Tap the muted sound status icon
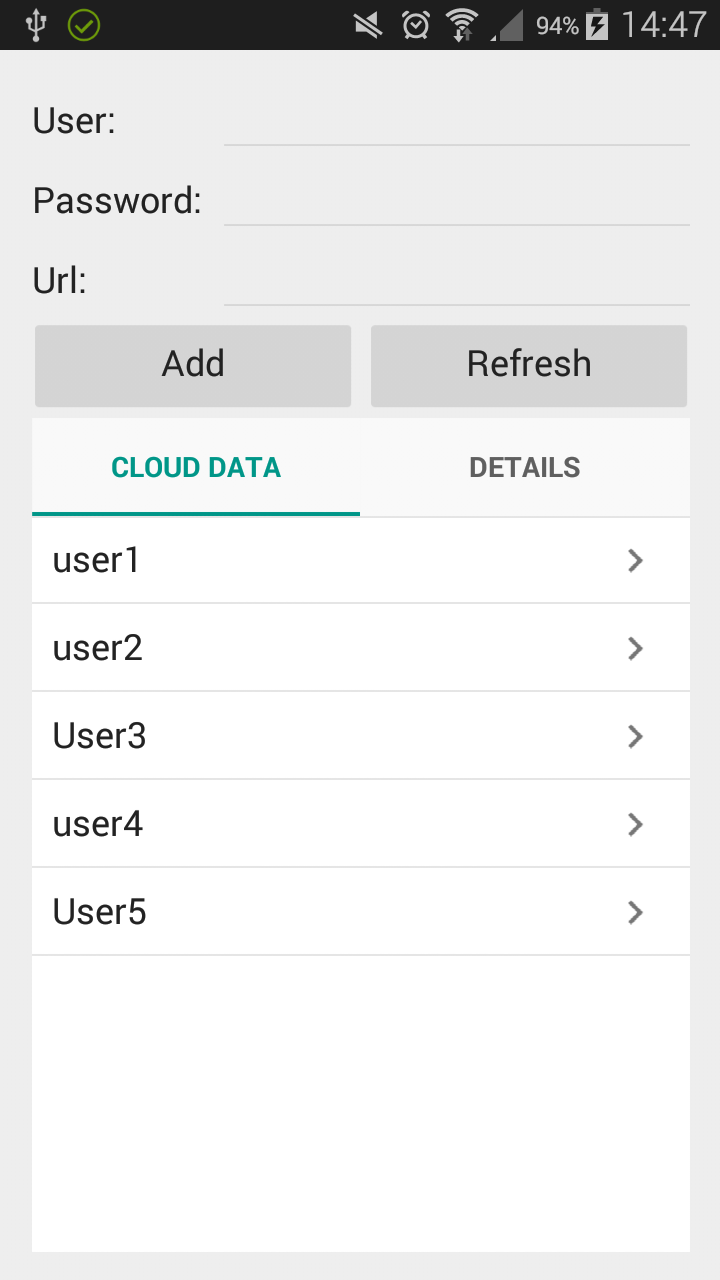Screen dimensions: 720x1280 (x=369, y=25)
